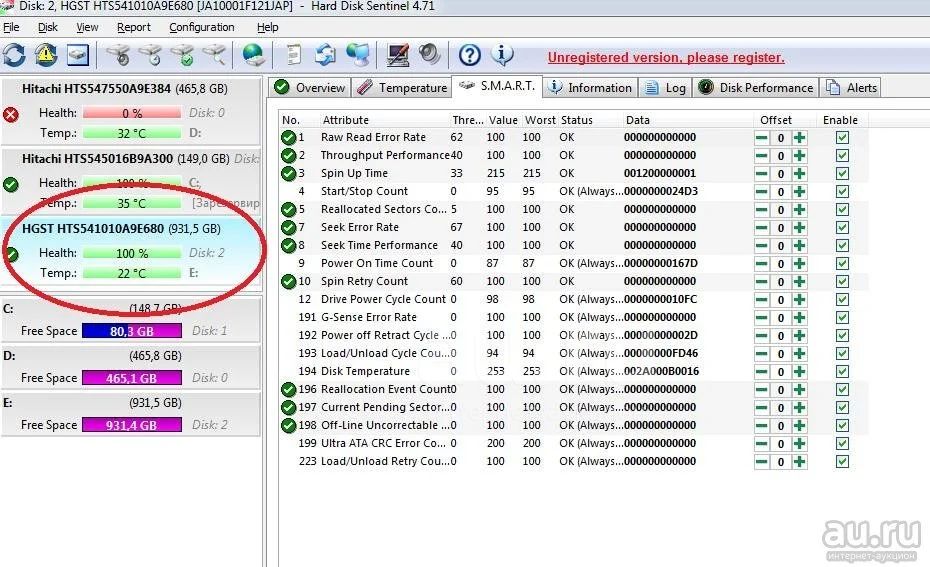
Task: Open the Help menu
Action: [x=267, y=27]
